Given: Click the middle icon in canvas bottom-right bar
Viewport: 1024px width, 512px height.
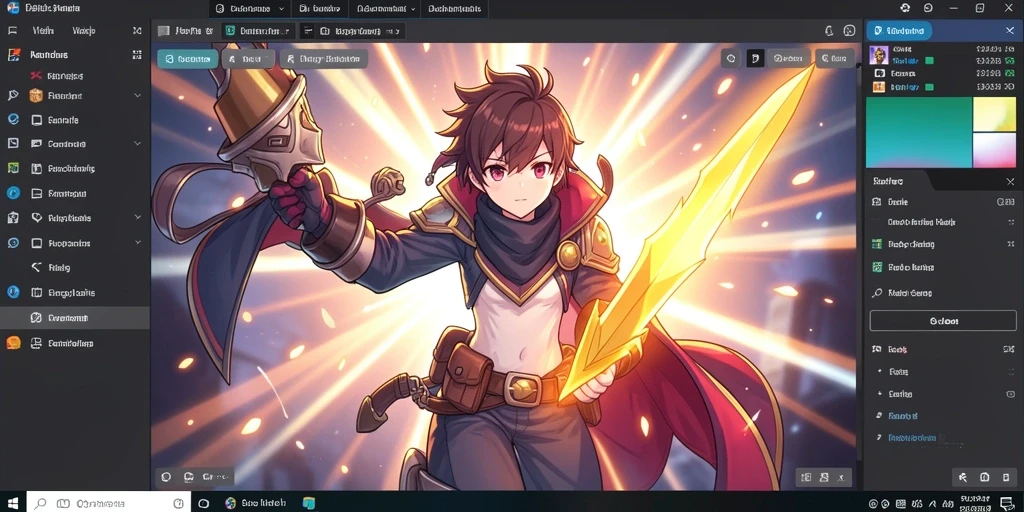Looking at the screenshot, I should tap(824, 477).
